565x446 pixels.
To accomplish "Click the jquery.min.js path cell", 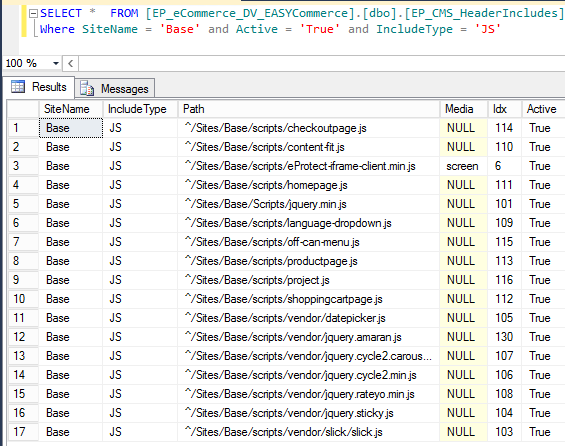I will [308, 204].
